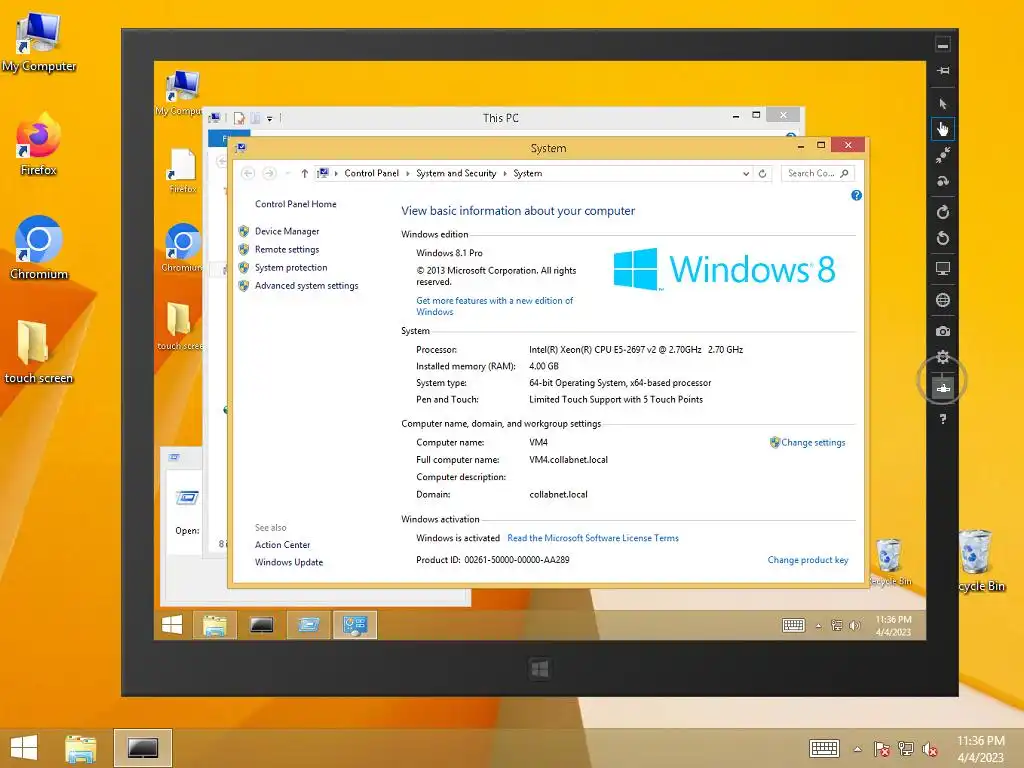Select rotation touch mode in simulator

(942, 181)
